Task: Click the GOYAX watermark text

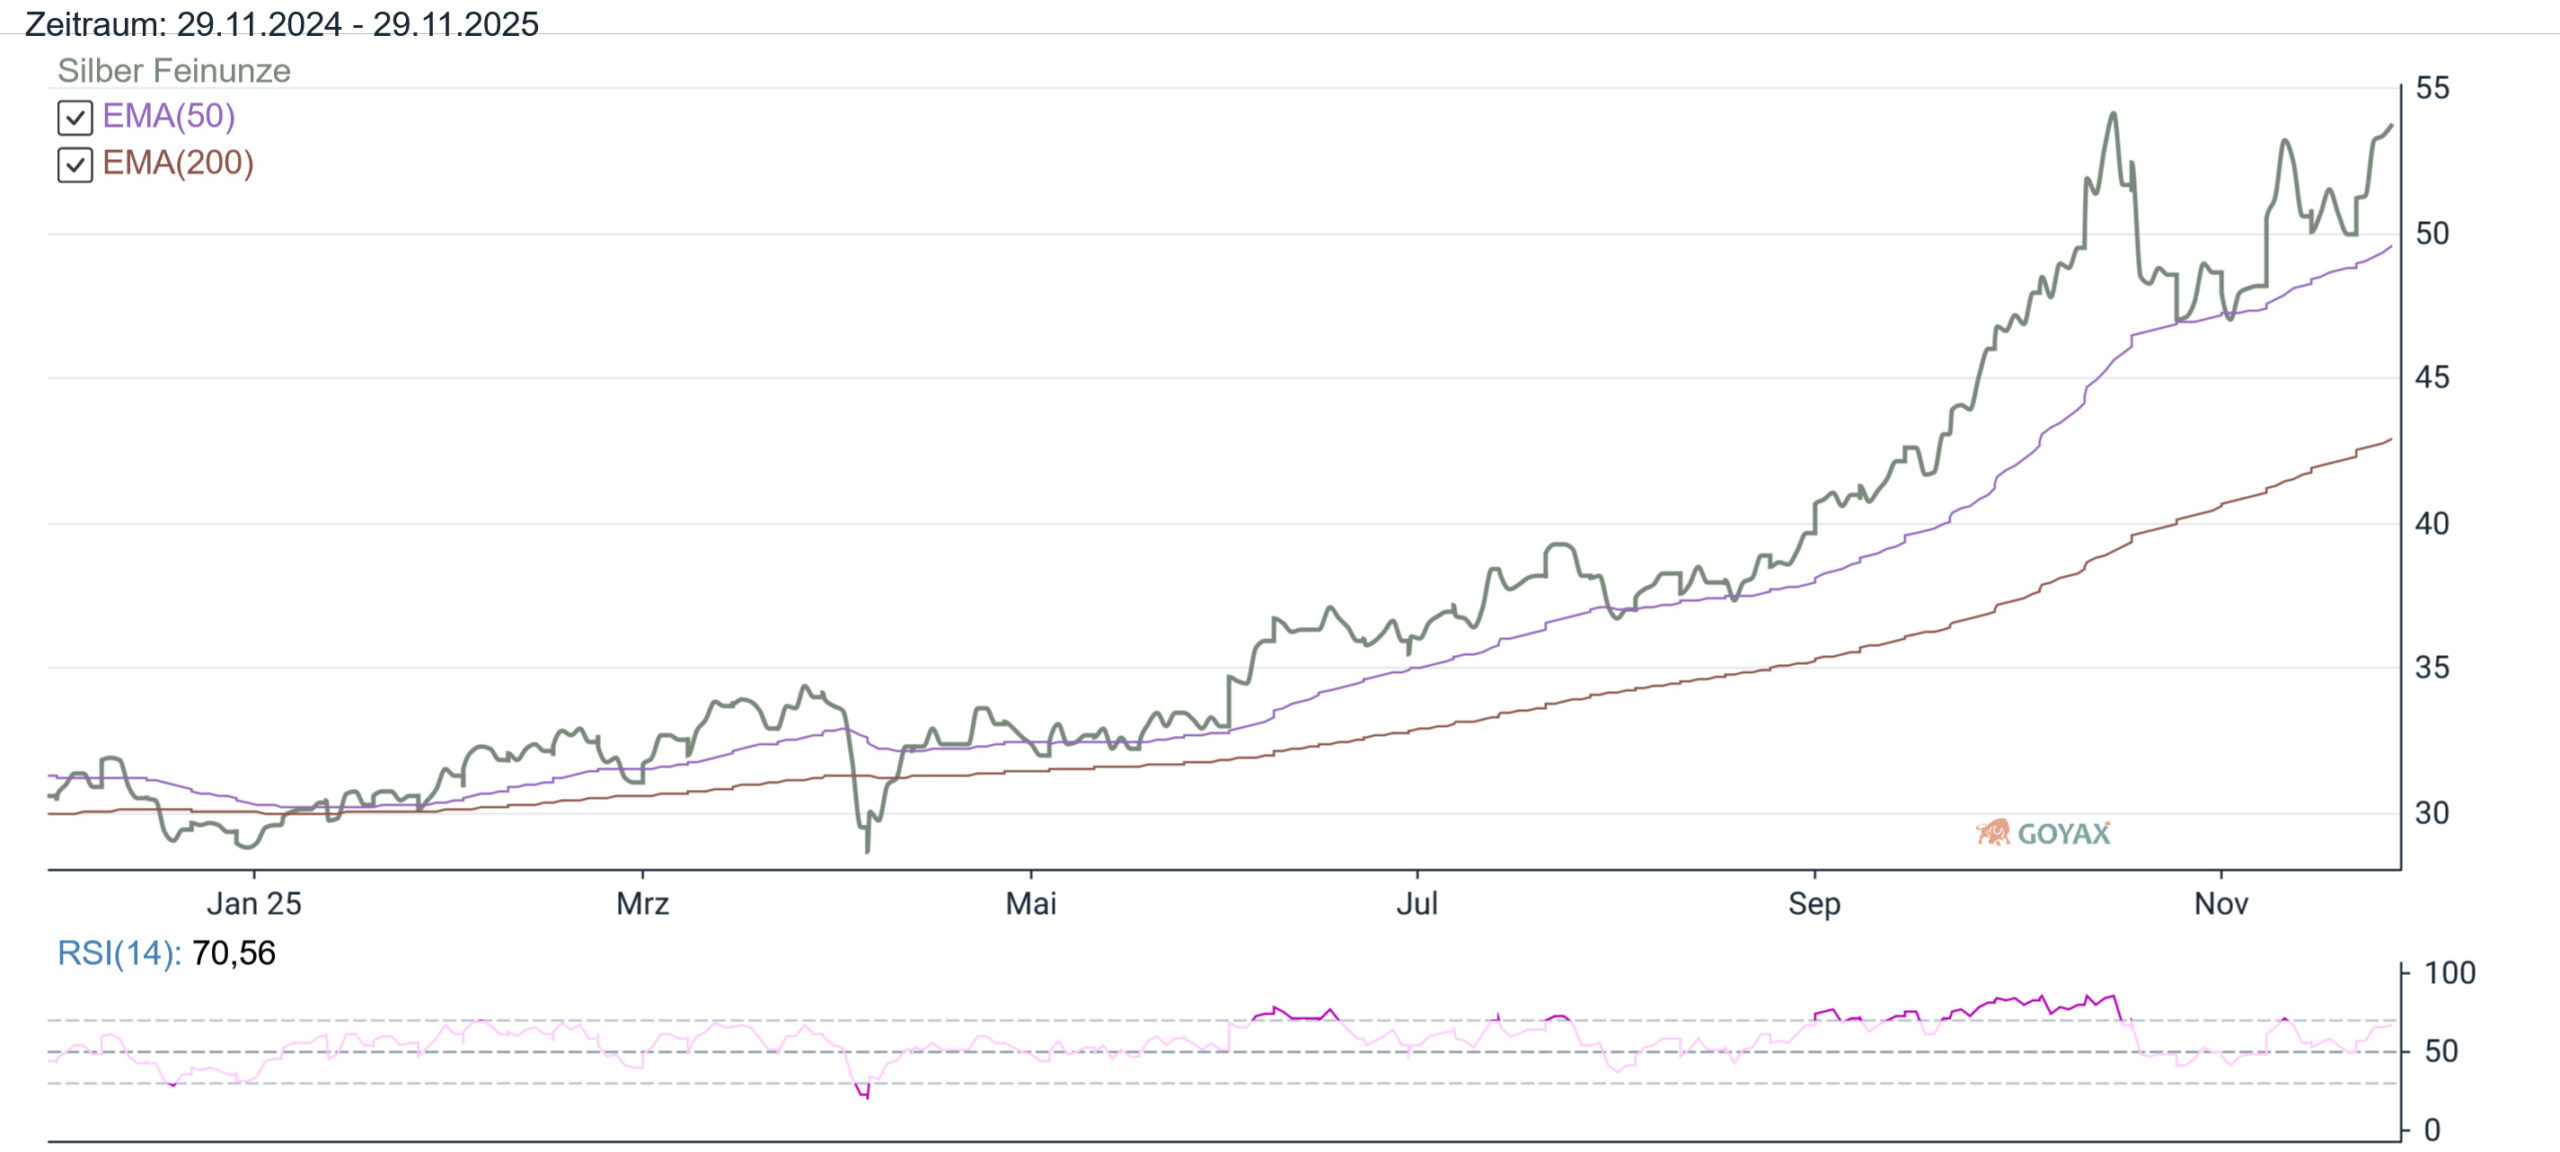Action: [2063, 834]
